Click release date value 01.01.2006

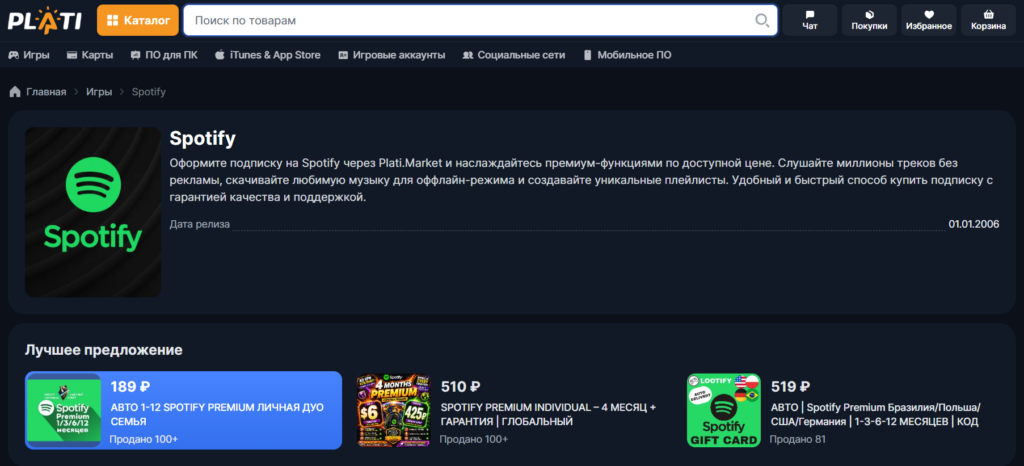click(x=974, y=224)
